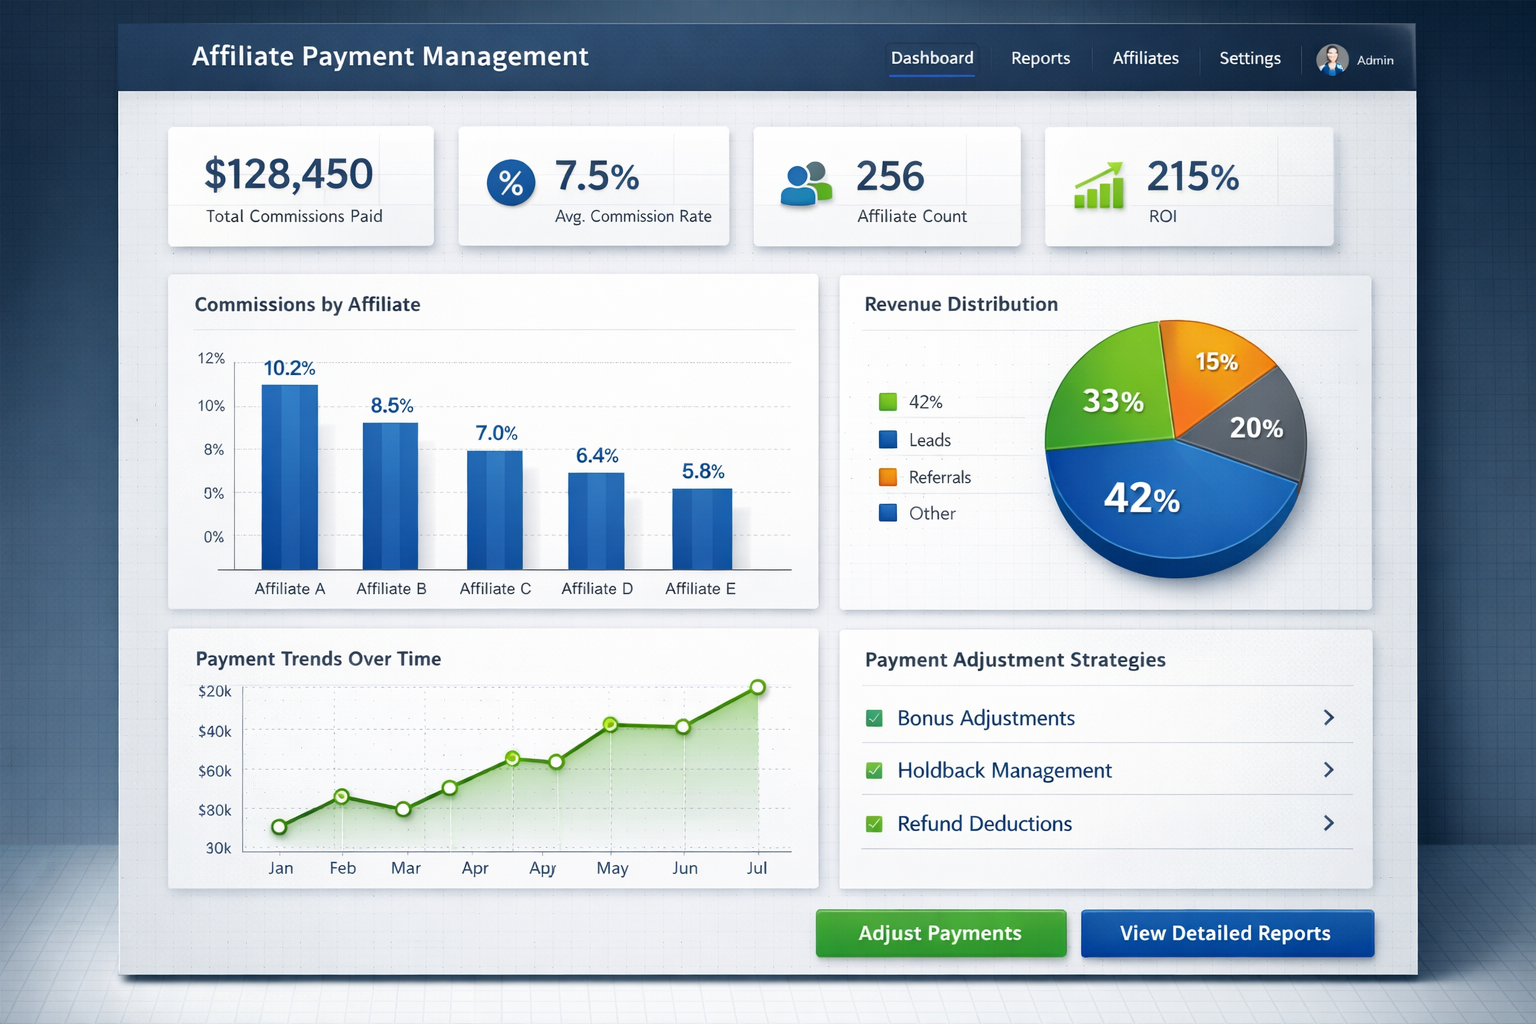Switch to the Reports tab
This screenshot has width=1536, height=1024.
(1040, 58)
